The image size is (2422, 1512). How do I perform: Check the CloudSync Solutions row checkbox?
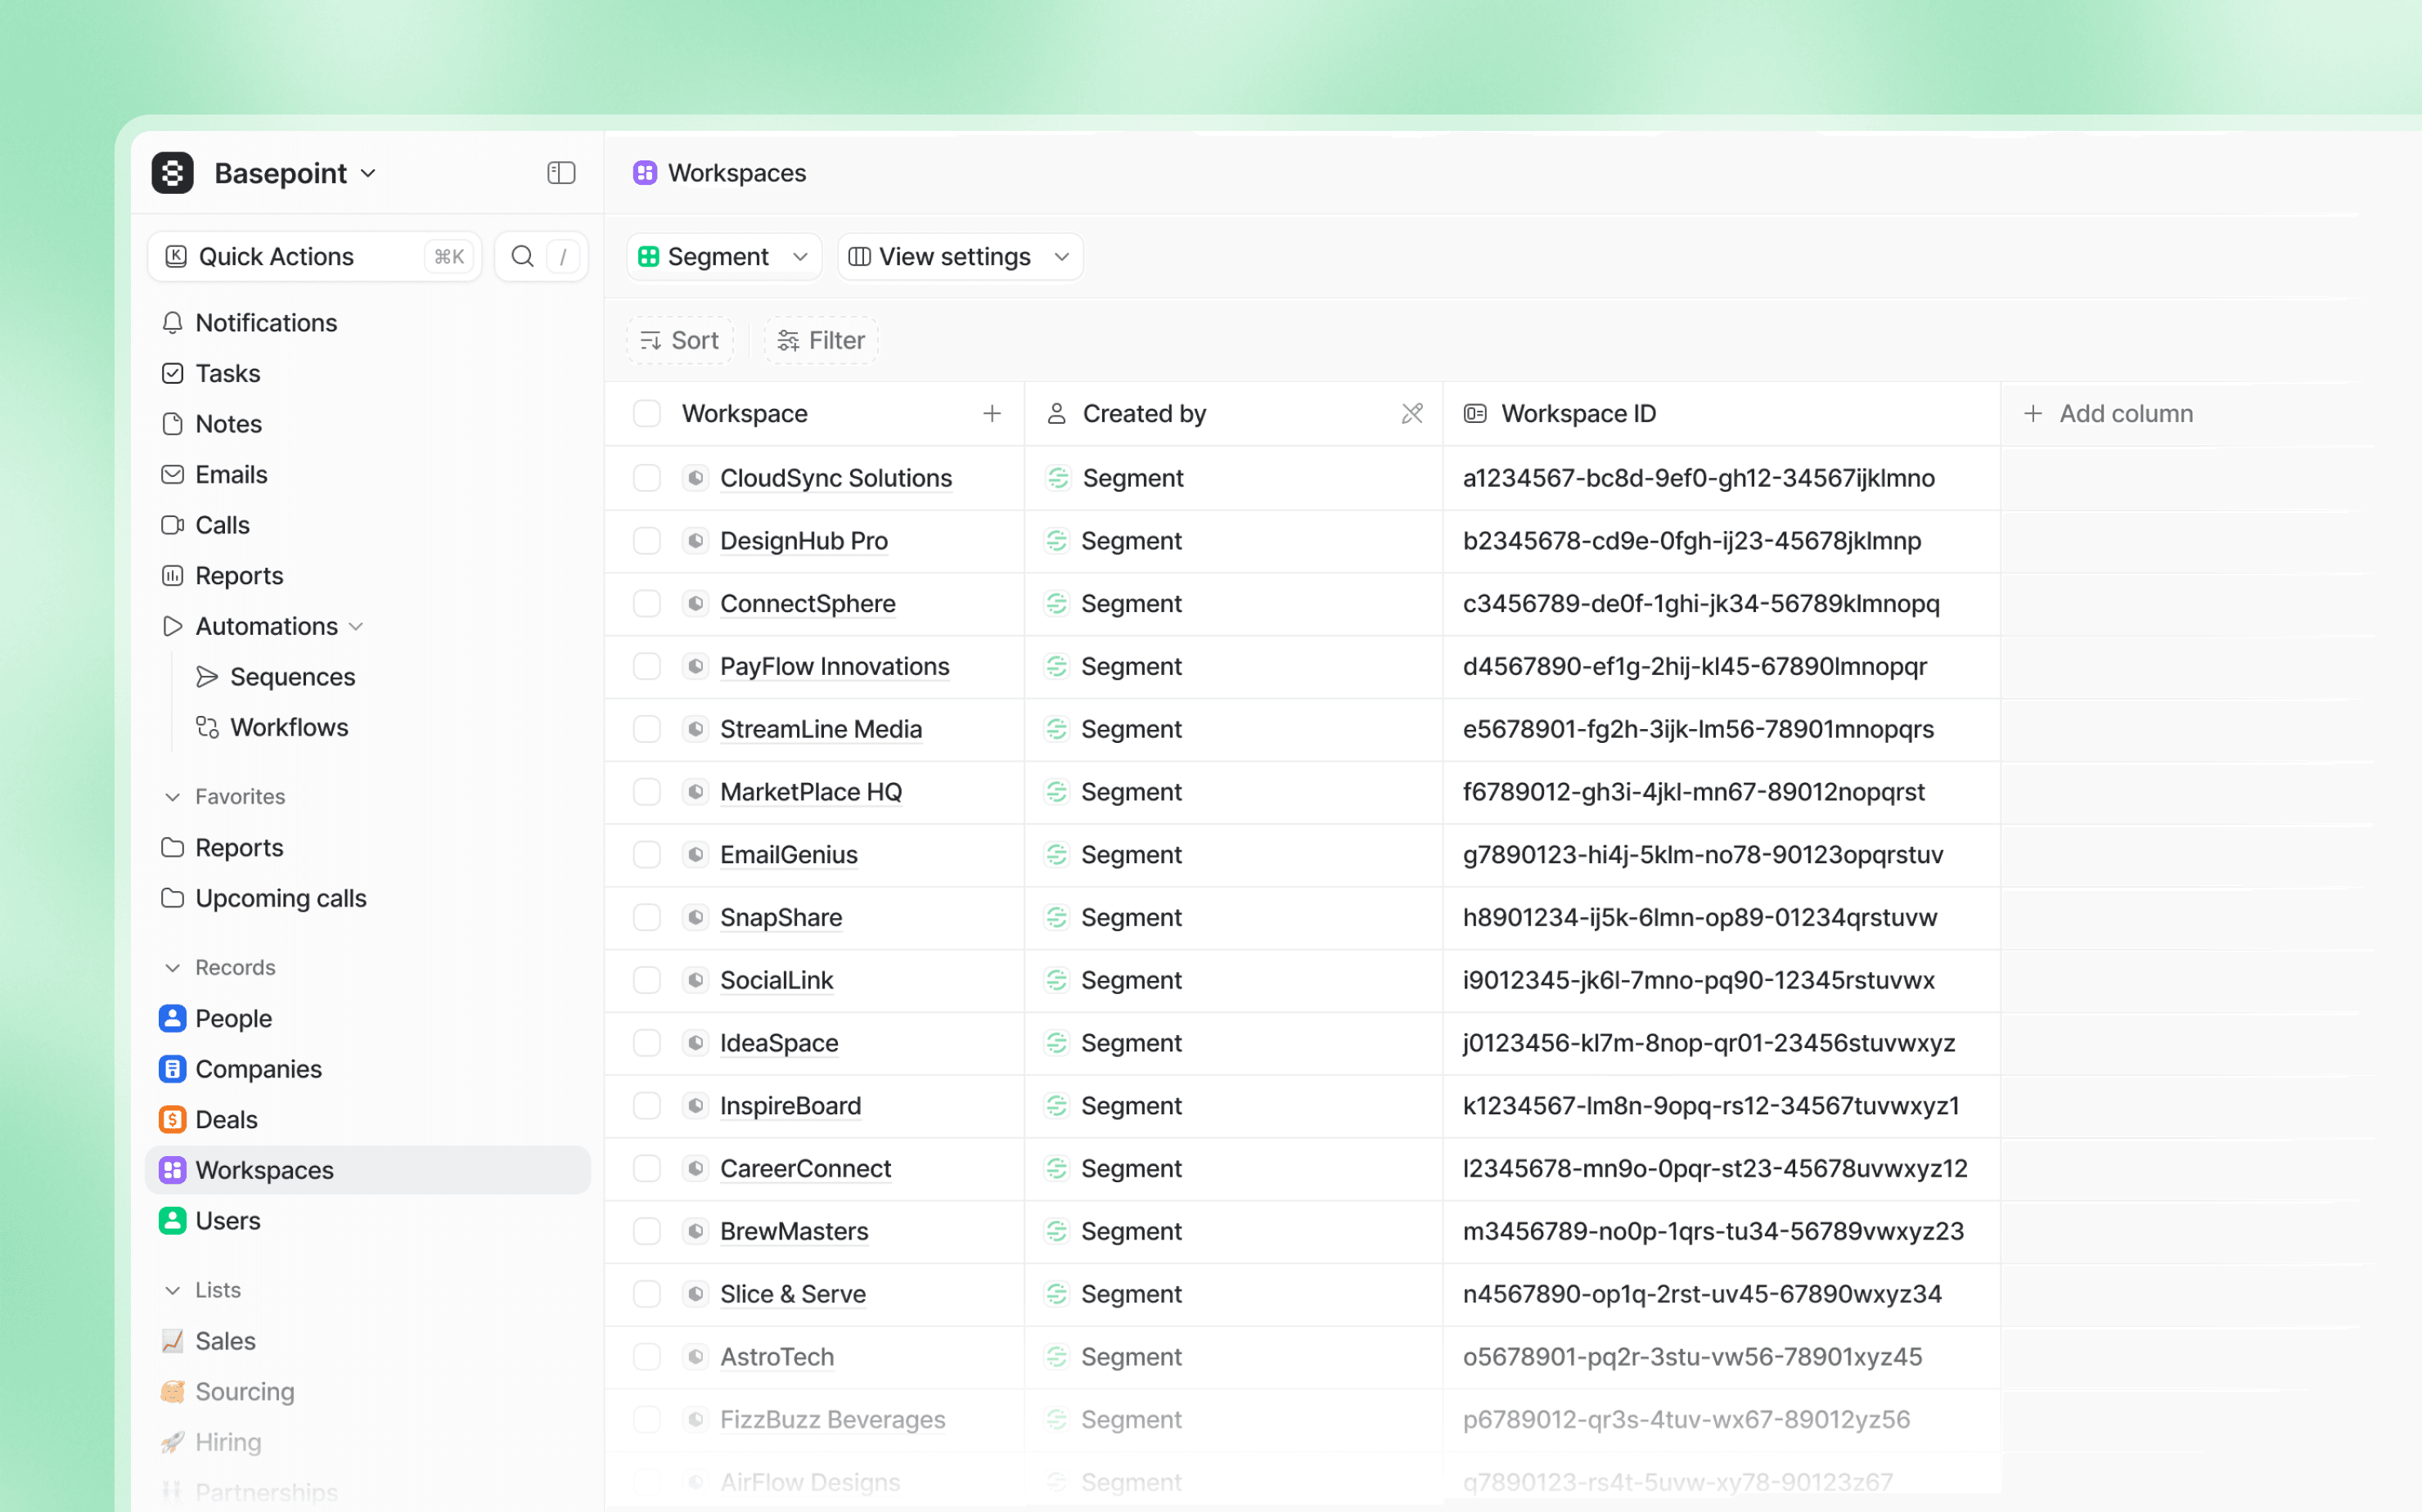point(647,478)
